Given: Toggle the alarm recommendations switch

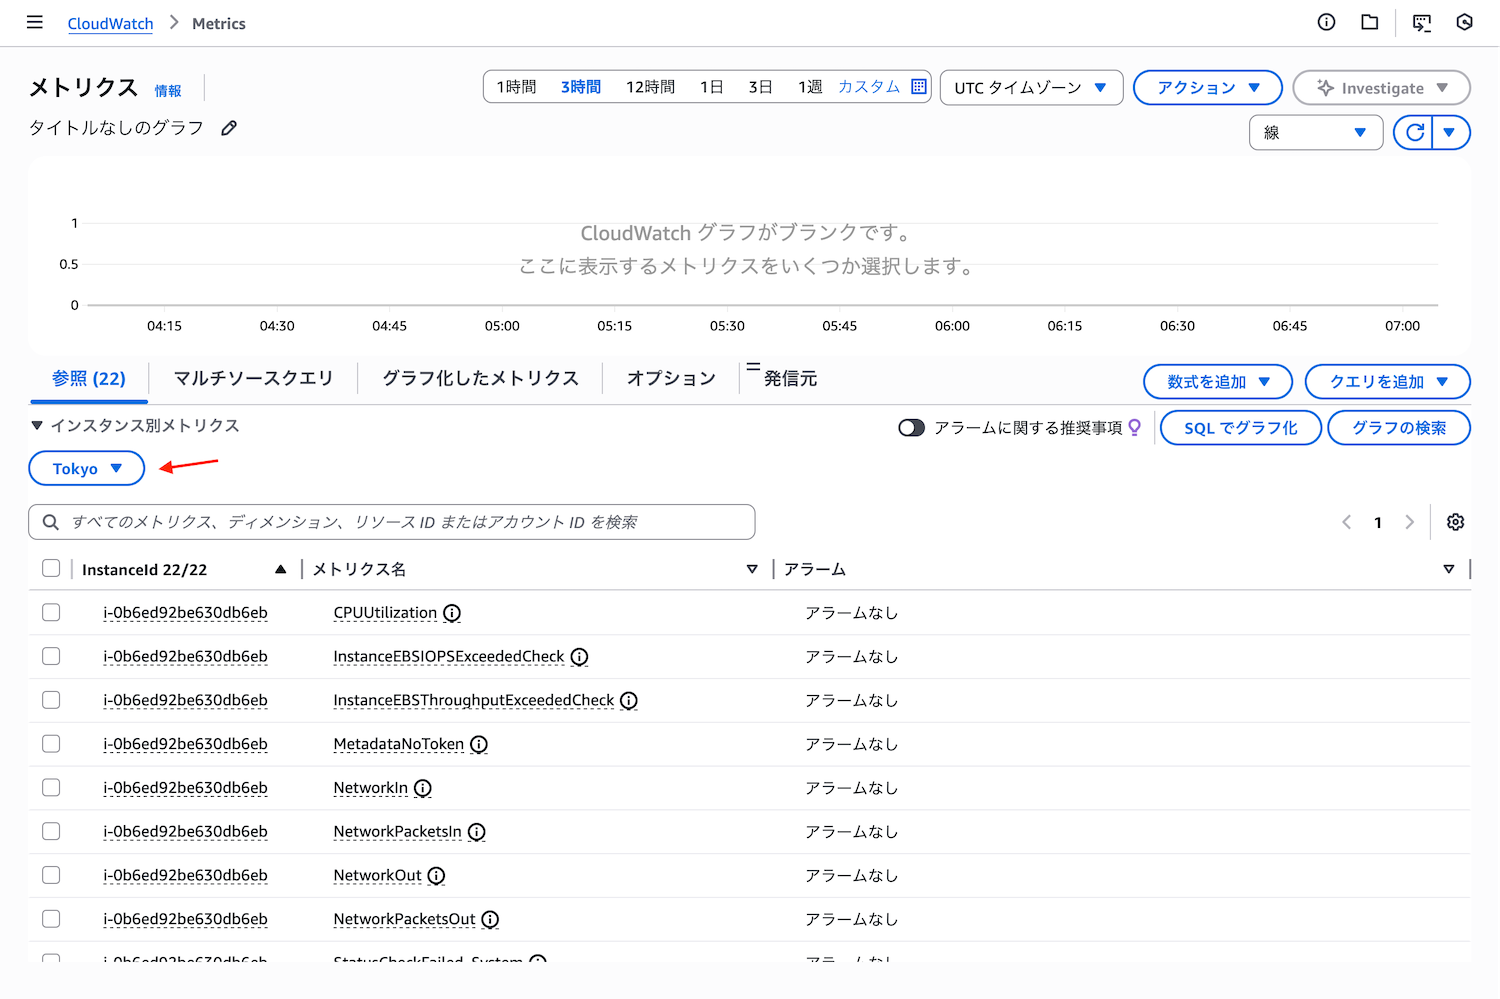Looking at the screenshot, I should tap(911, 428).
